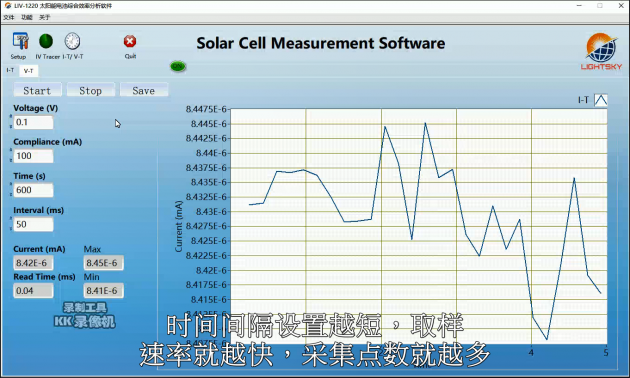The height and width of the screenshot is (378, 630).
Task: Toggle the green ON indicator
Action: click(x=178, y=66)
